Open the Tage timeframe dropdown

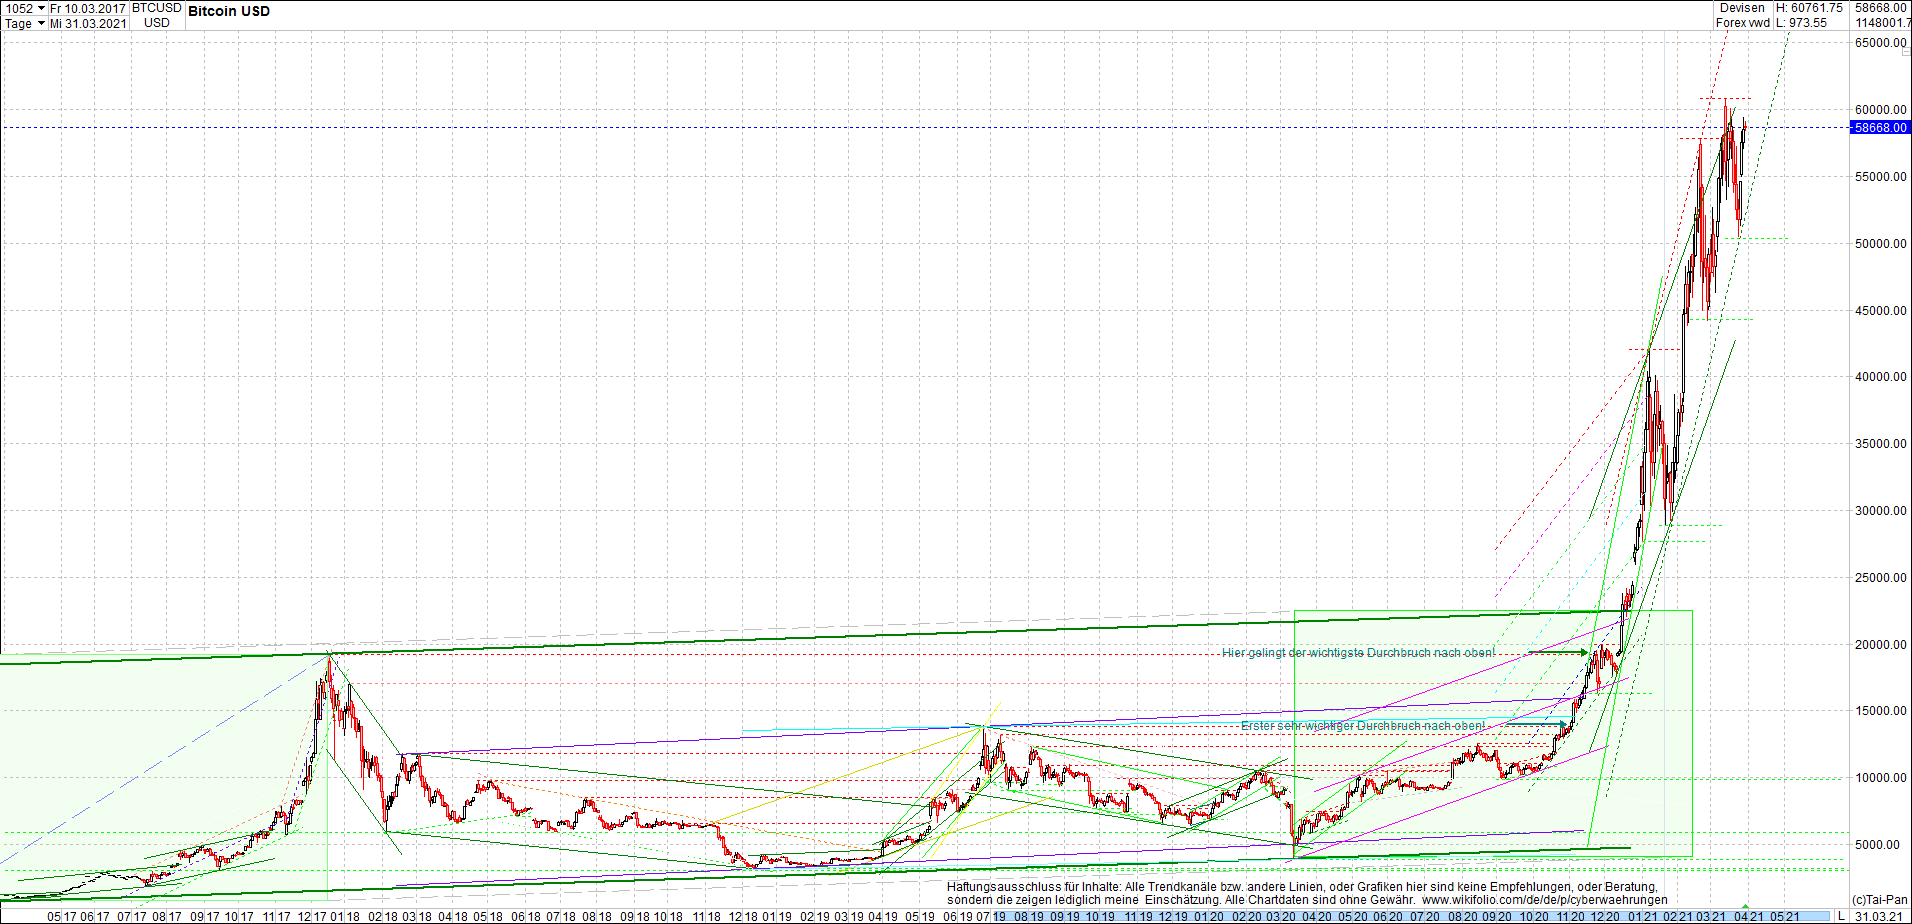(41, 23)
